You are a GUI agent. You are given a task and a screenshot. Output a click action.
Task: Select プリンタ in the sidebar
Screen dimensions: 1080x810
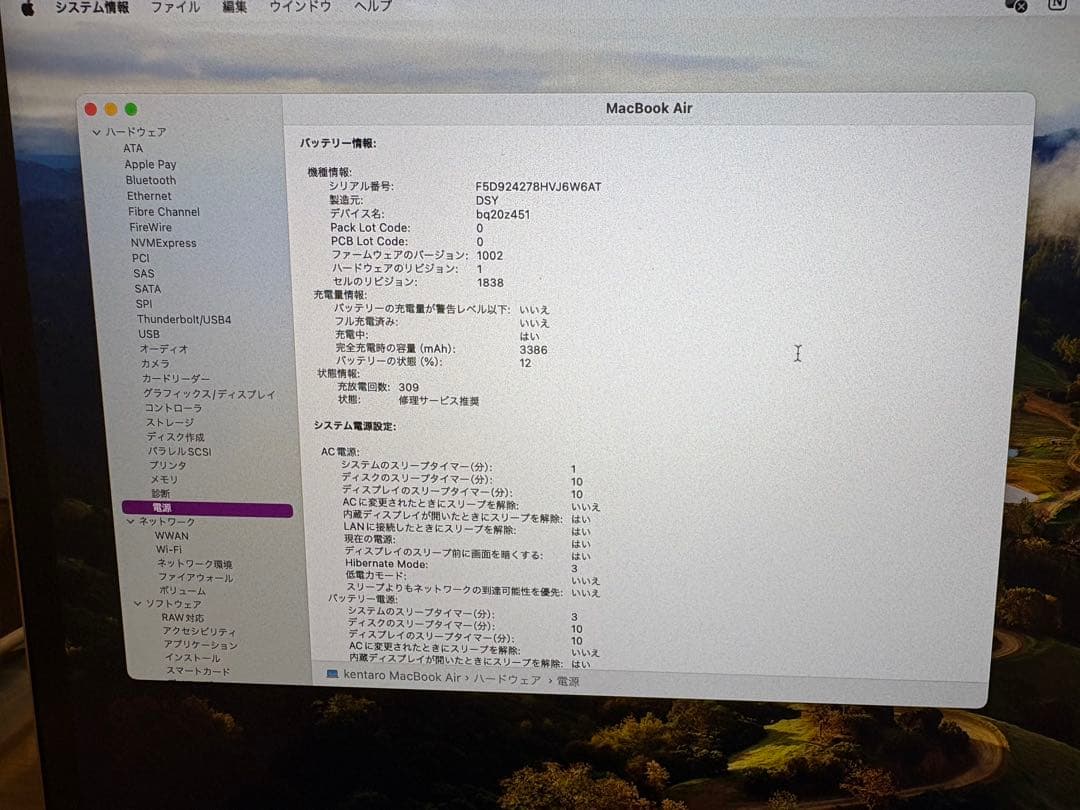click(168, 465)
